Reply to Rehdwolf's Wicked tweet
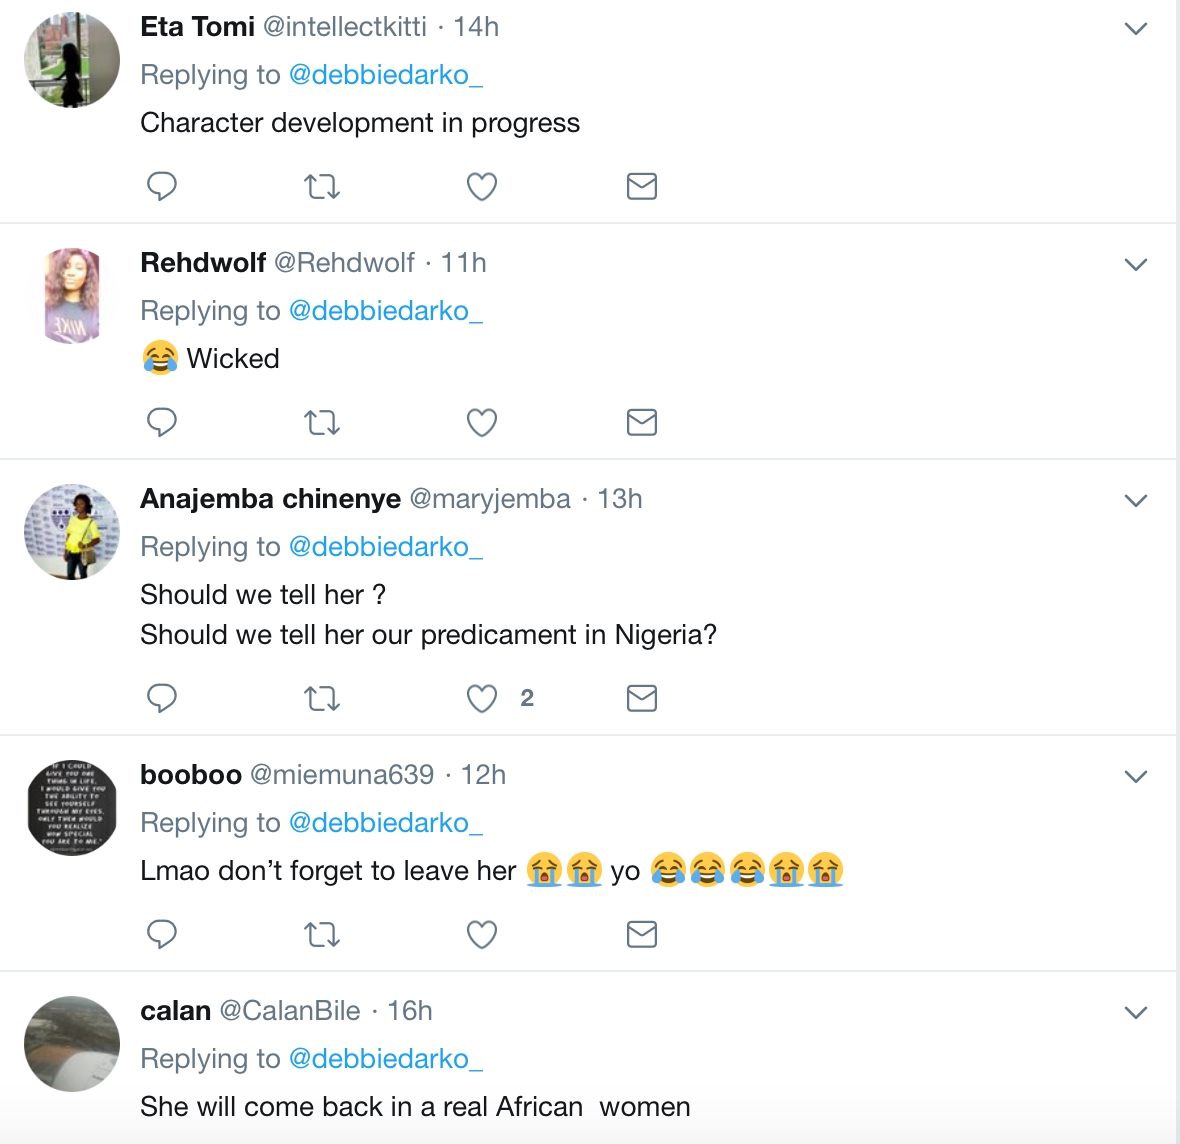 point(162,422)
